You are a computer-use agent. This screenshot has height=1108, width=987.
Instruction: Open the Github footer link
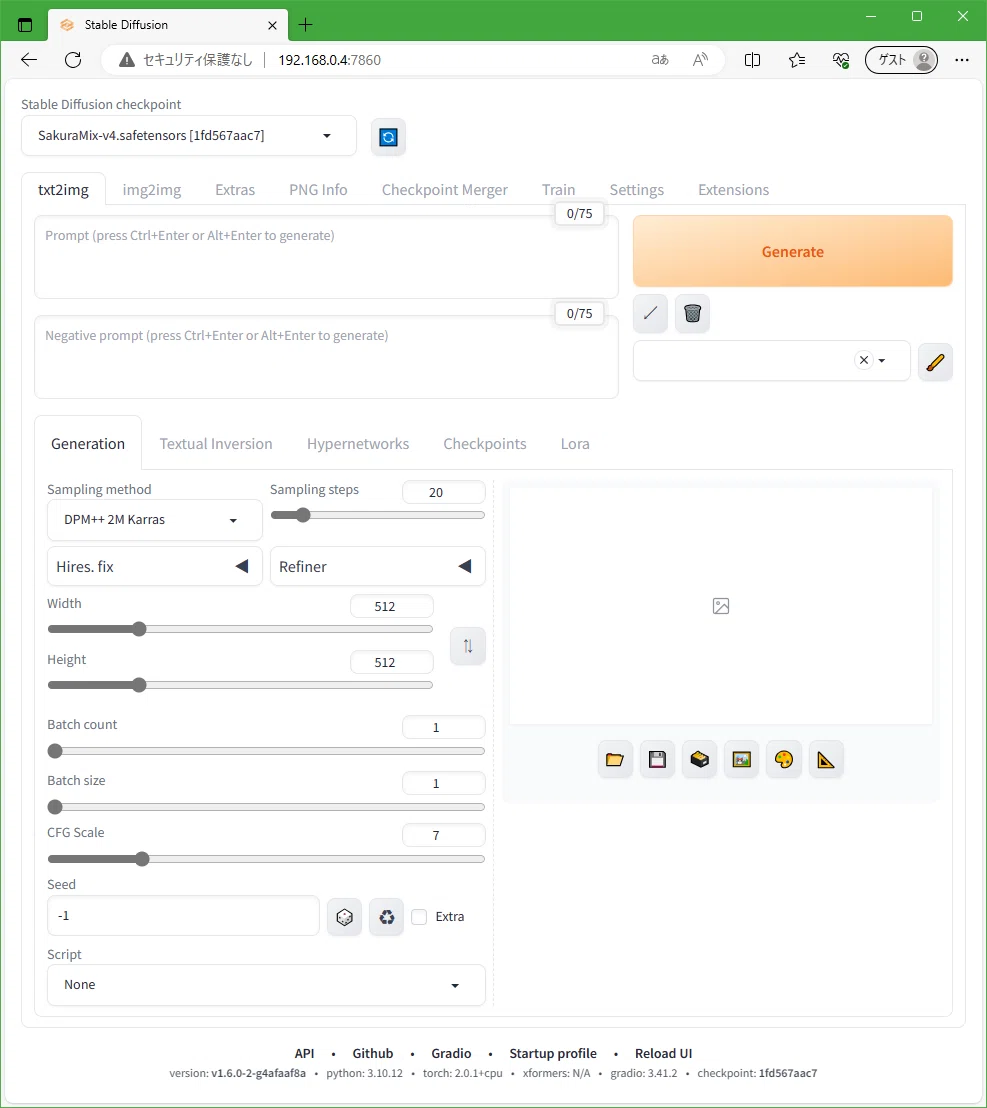click(372, 1054)
